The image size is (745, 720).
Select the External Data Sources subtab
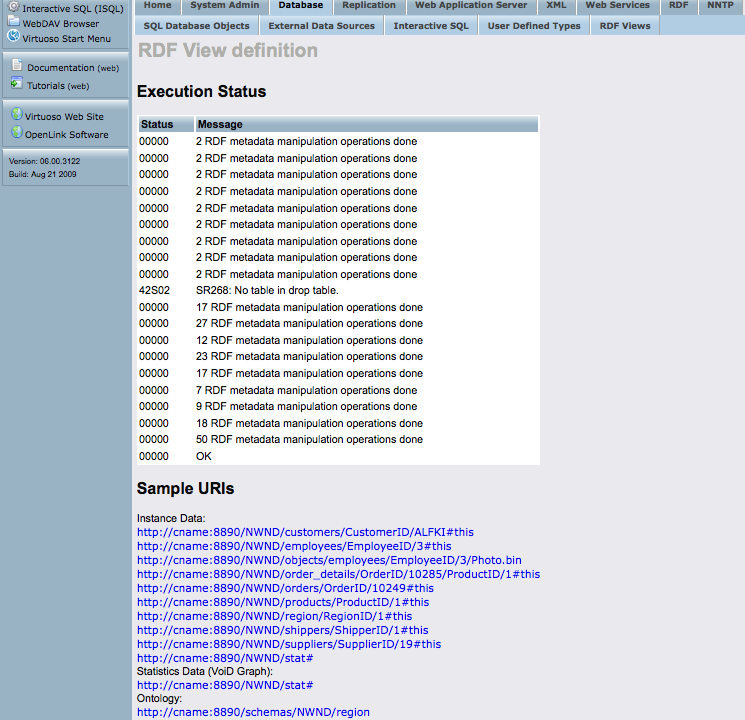[321, 26]
